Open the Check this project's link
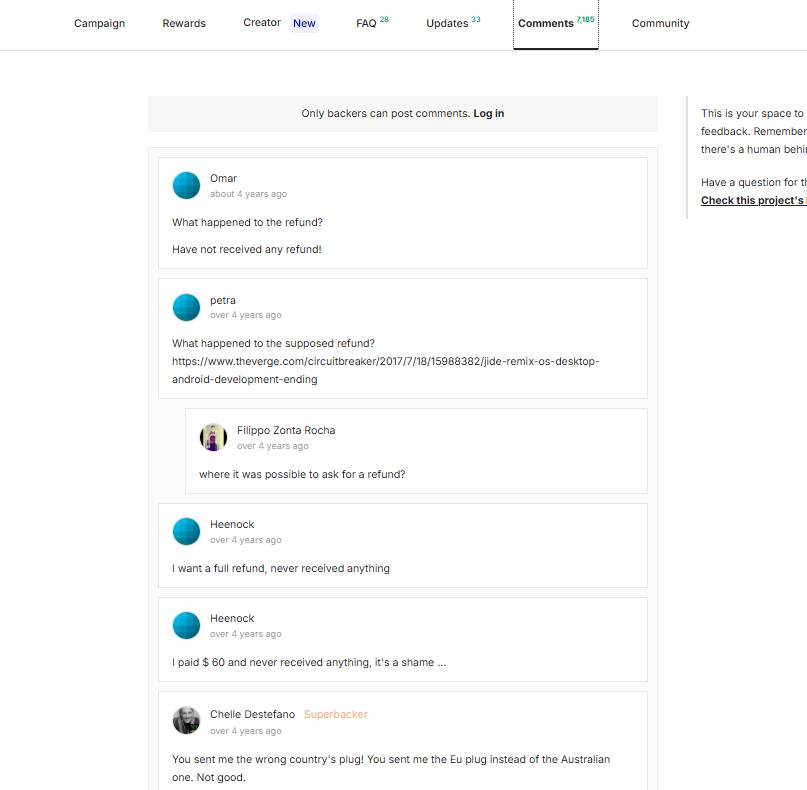The image size is (807, 790). pyautogui.click(x=753, y=200)
